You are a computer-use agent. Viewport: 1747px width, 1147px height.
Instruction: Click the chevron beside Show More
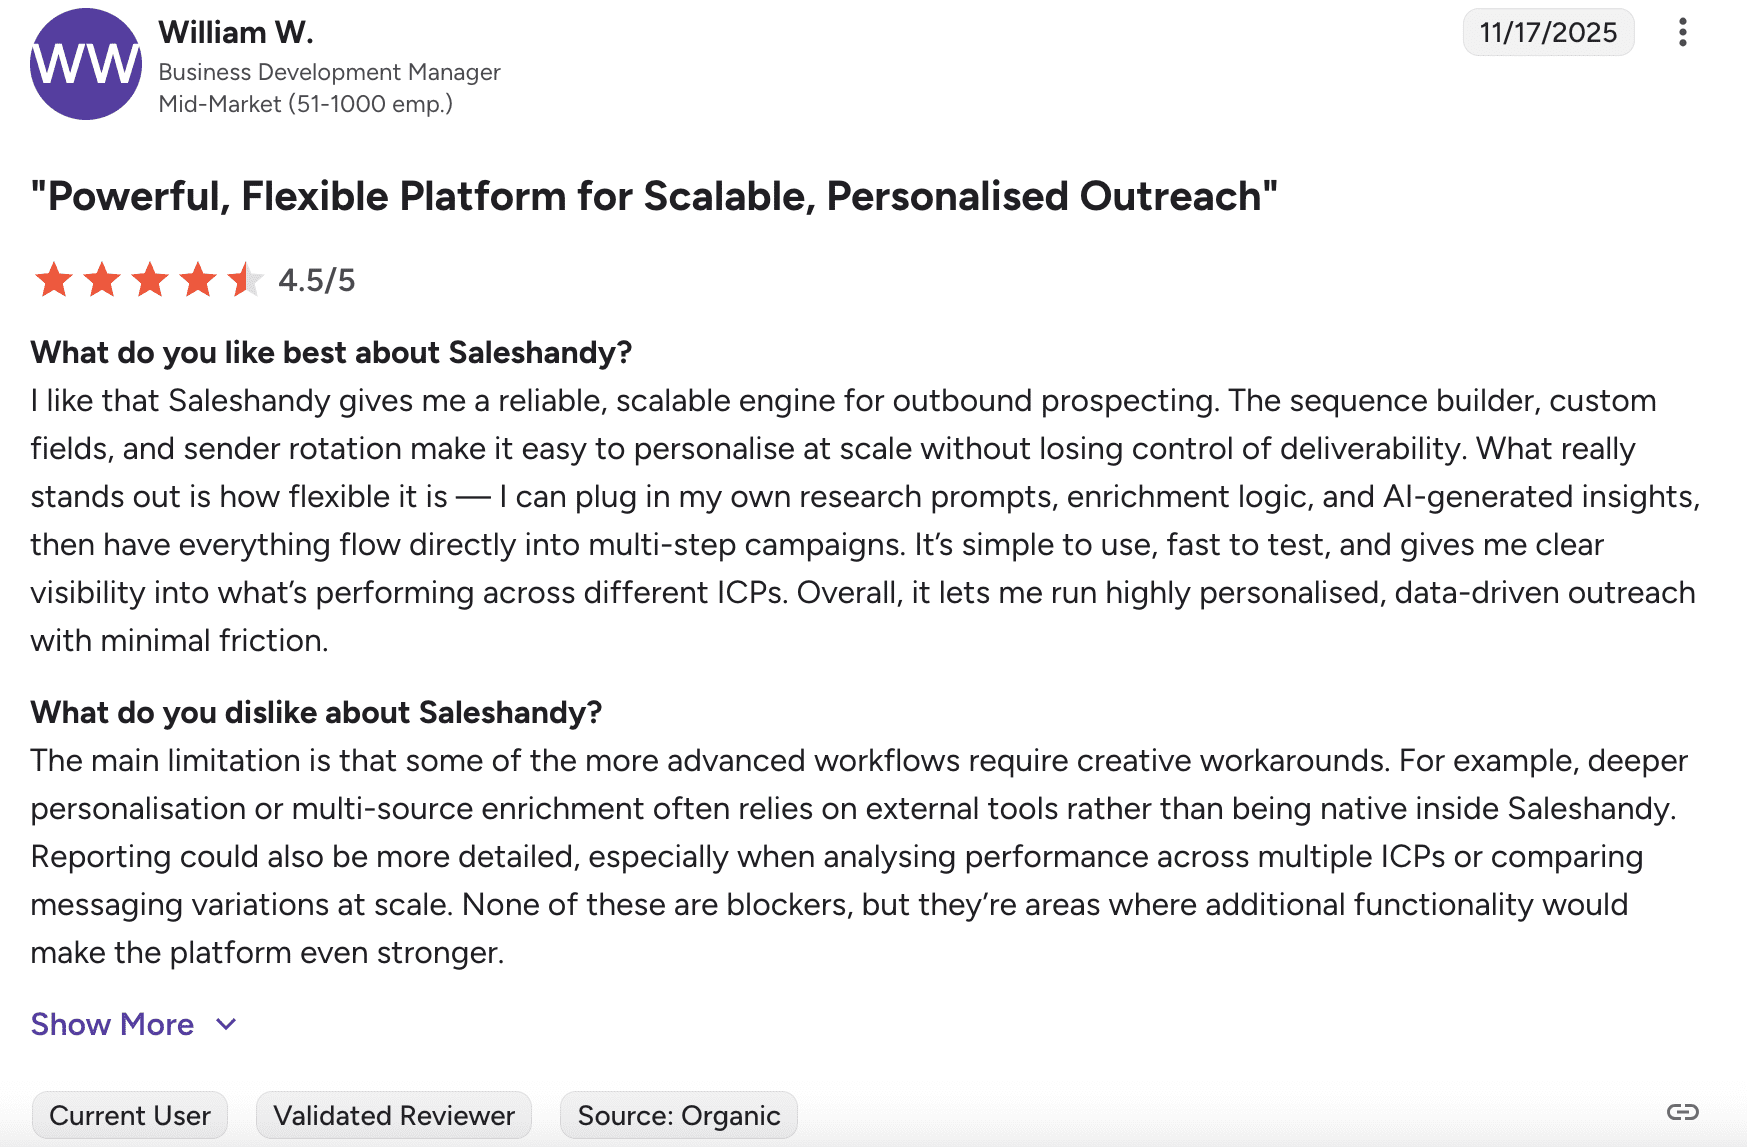227,1024
